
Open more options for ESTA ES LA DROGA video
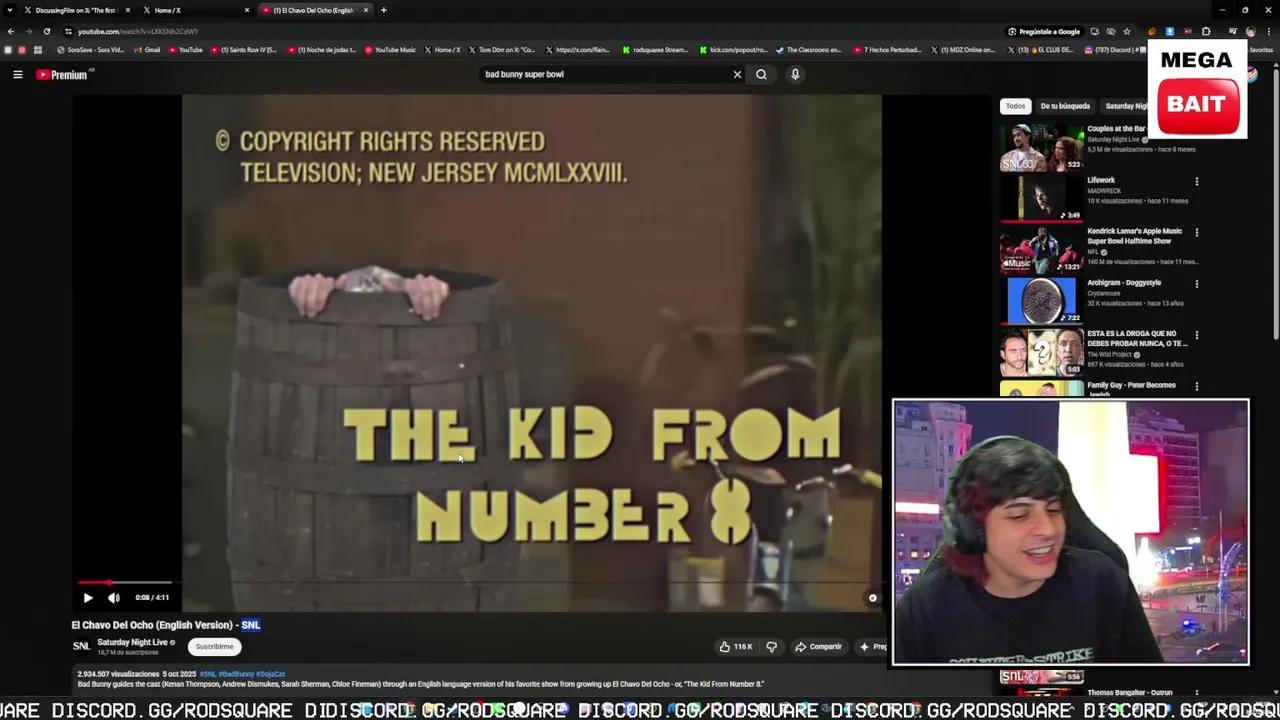tap(1196, 335)
